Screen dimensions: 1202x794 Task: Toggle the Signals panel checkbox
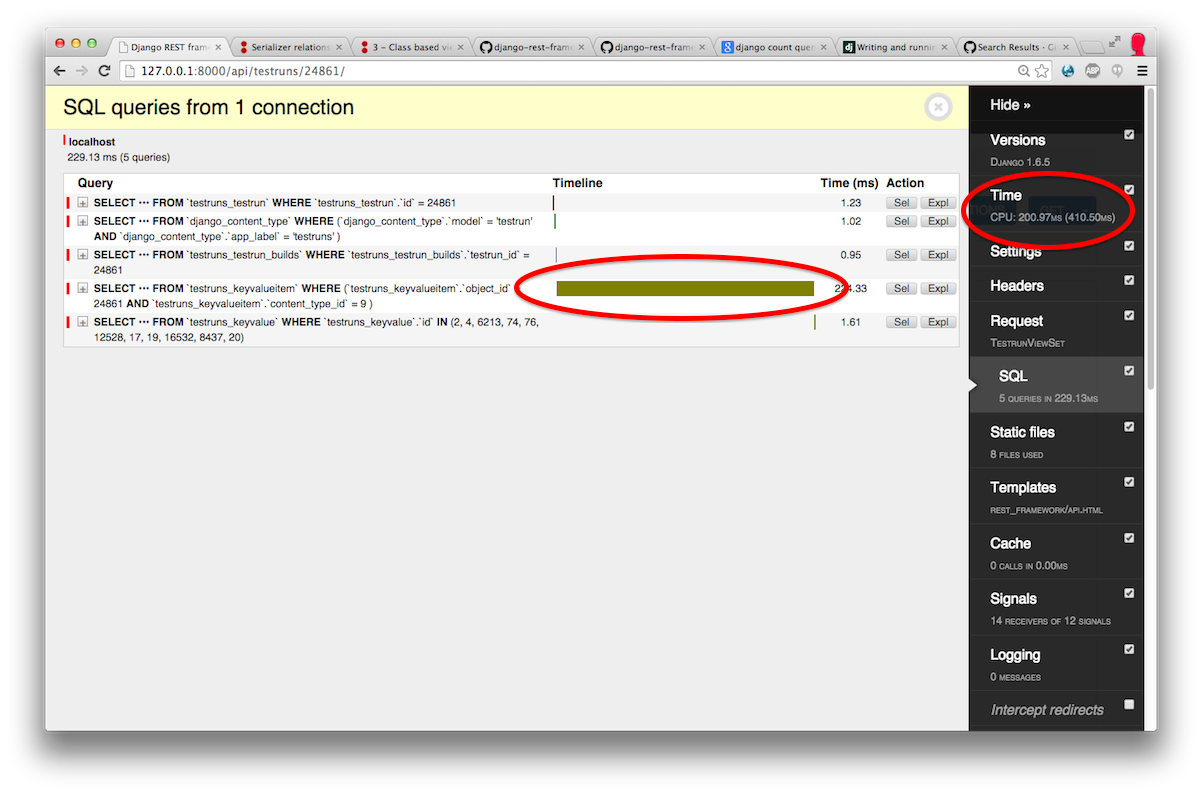pos(1129,592)
